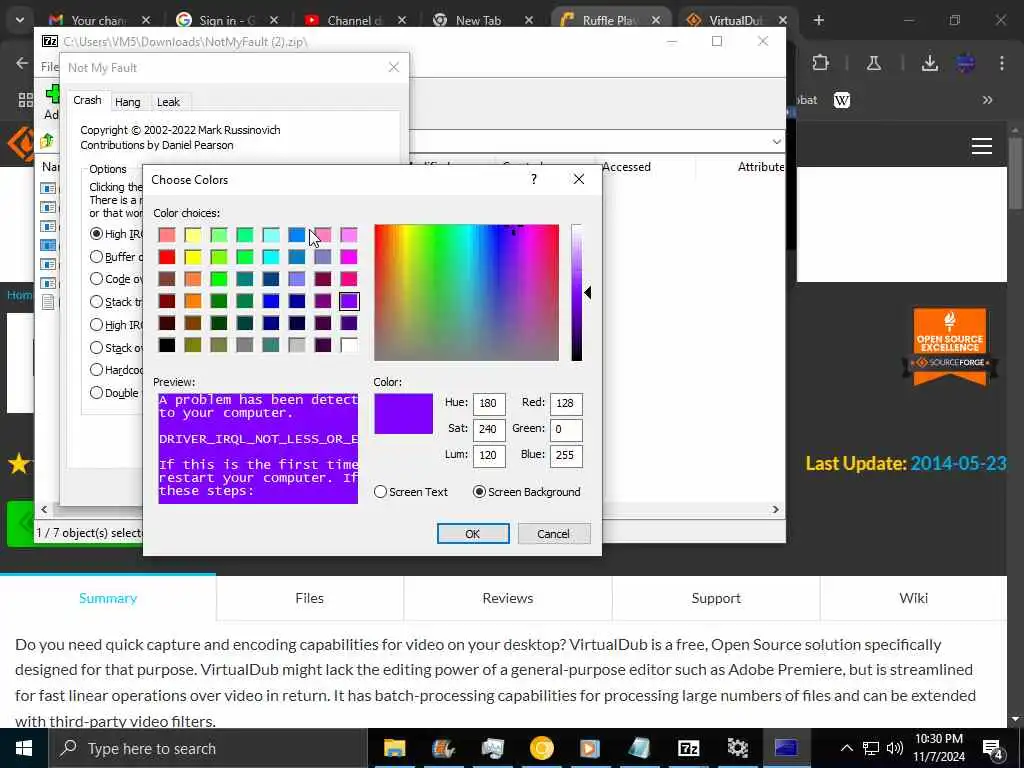This screenshot has width=1024, height=768.
Task: Click the Open Source Excellence badge
Action: [950, 347]
